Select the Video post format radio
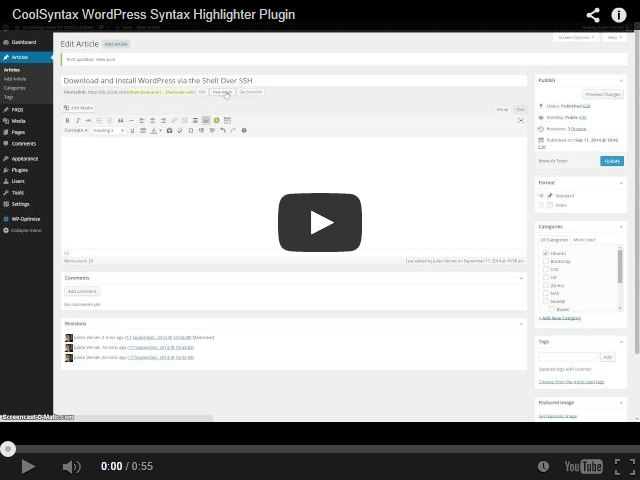640x480 pixels. [x=541, y=205]
